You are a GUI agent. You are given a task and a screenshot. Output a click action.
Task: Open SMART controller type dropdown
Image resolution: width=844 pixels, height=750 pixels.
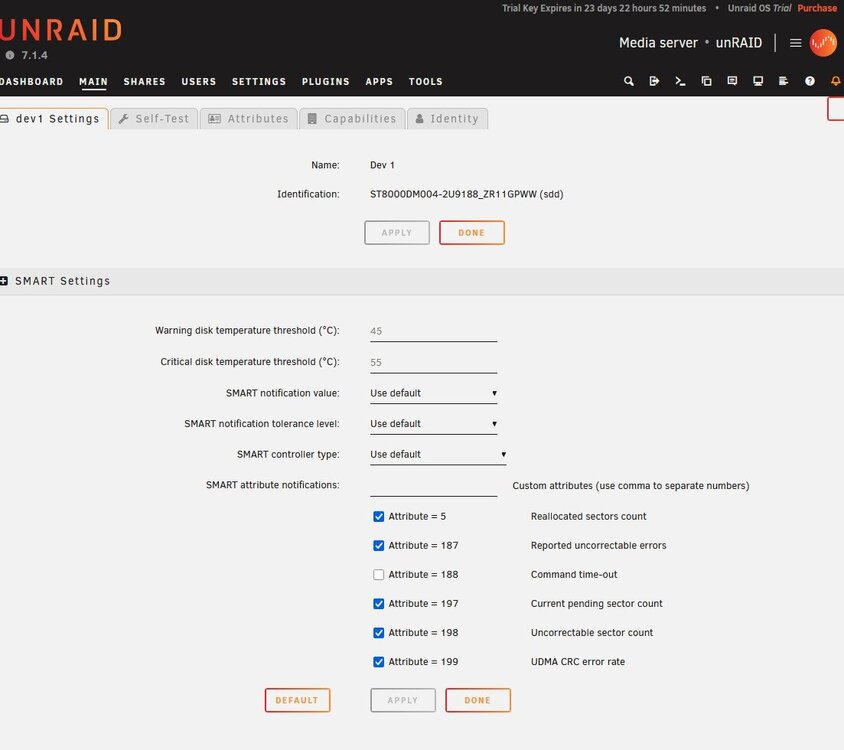[x=438, y=455]
